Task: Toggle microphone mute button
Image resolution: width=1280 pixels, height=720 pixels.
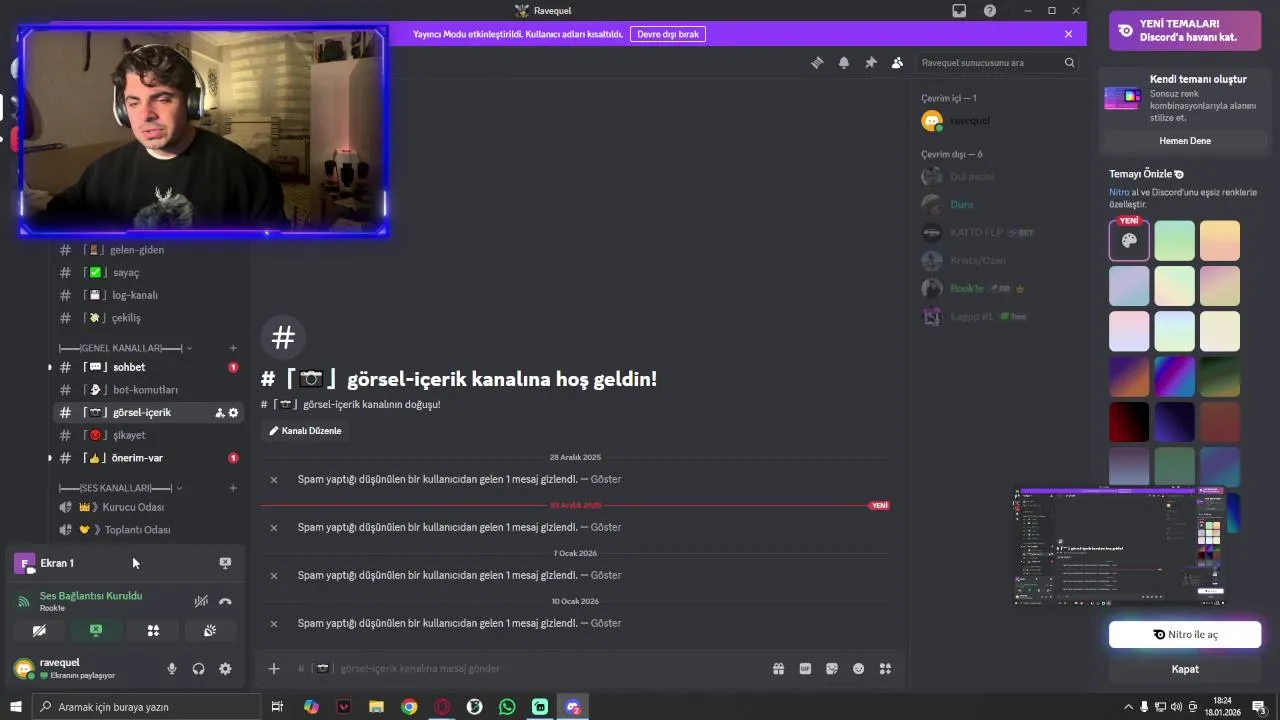Action: click(x=172, y=669)
